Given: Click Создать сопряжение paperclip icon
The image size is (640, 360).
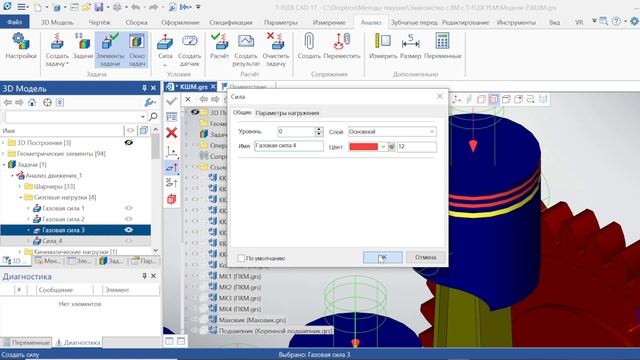Looking at the screenshot, I should pos(309,47).
